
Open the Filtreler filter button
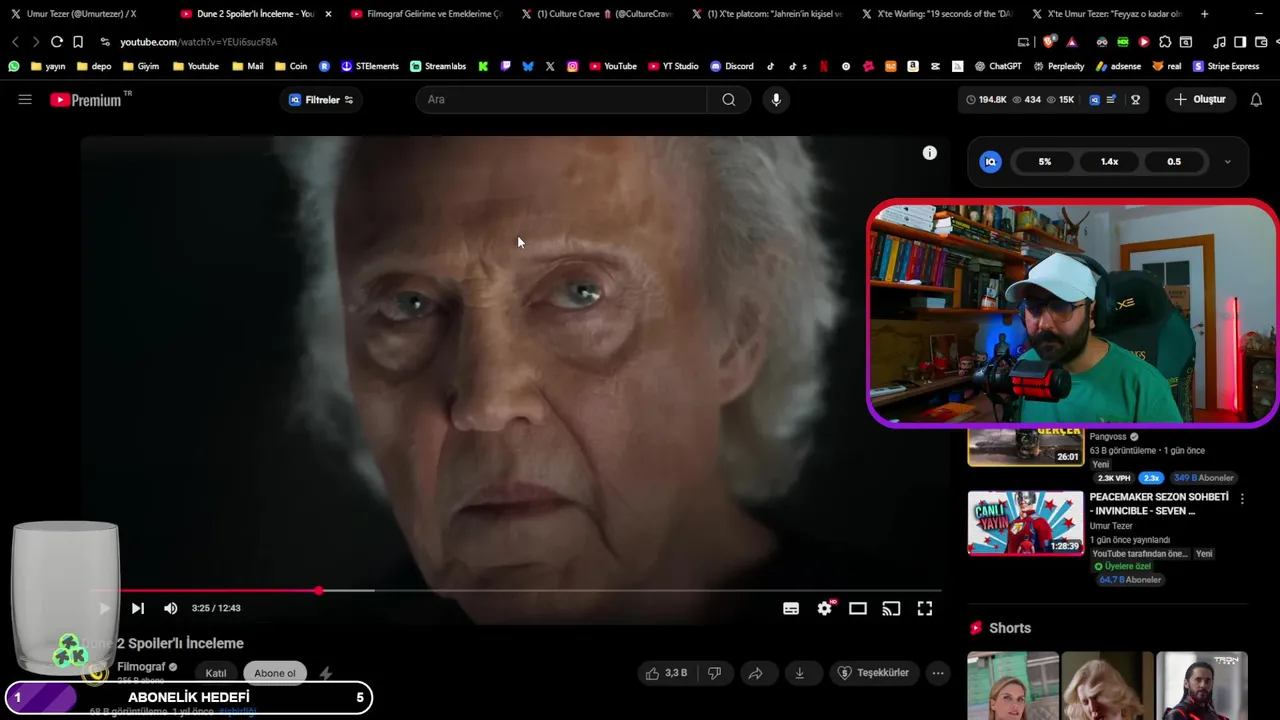point(321,100)
